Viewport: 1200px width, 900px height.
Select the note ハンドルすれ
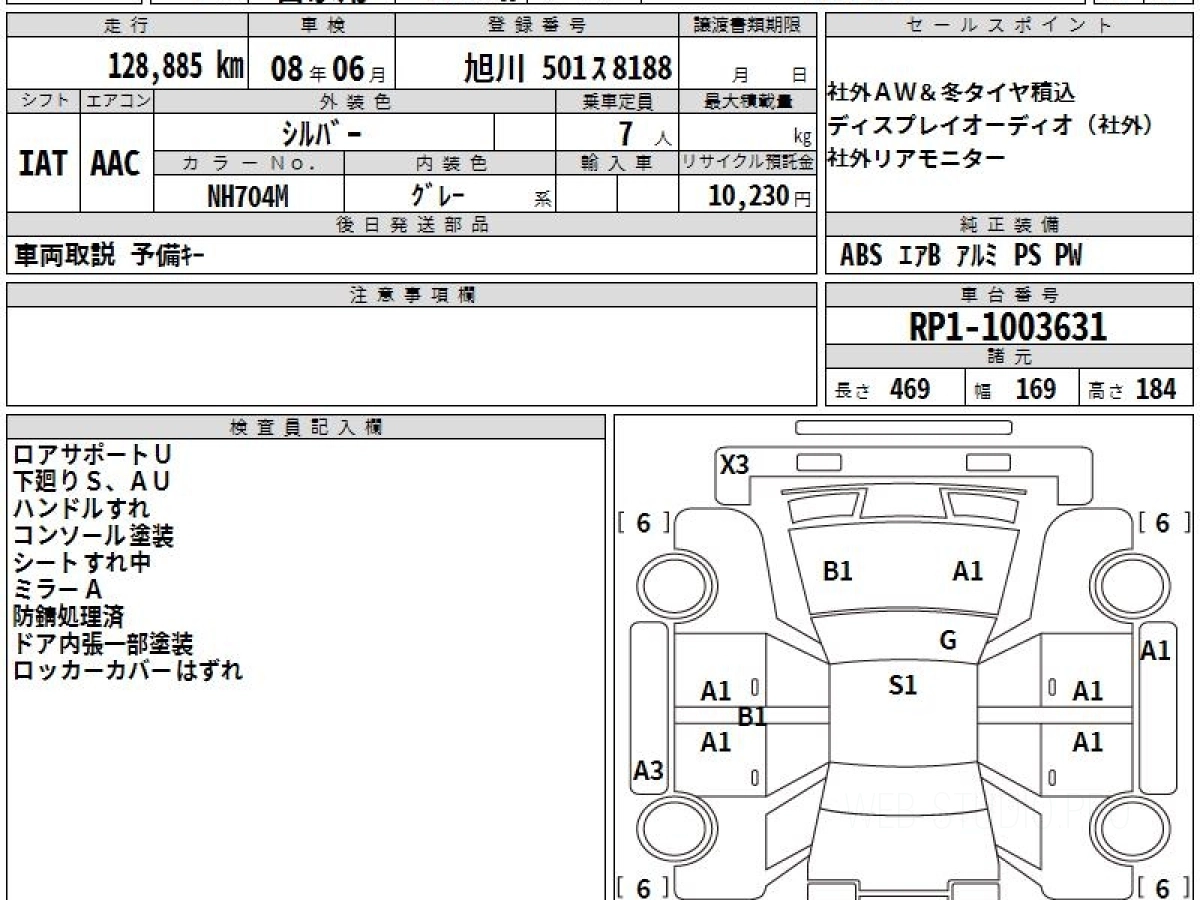(82, 509)
